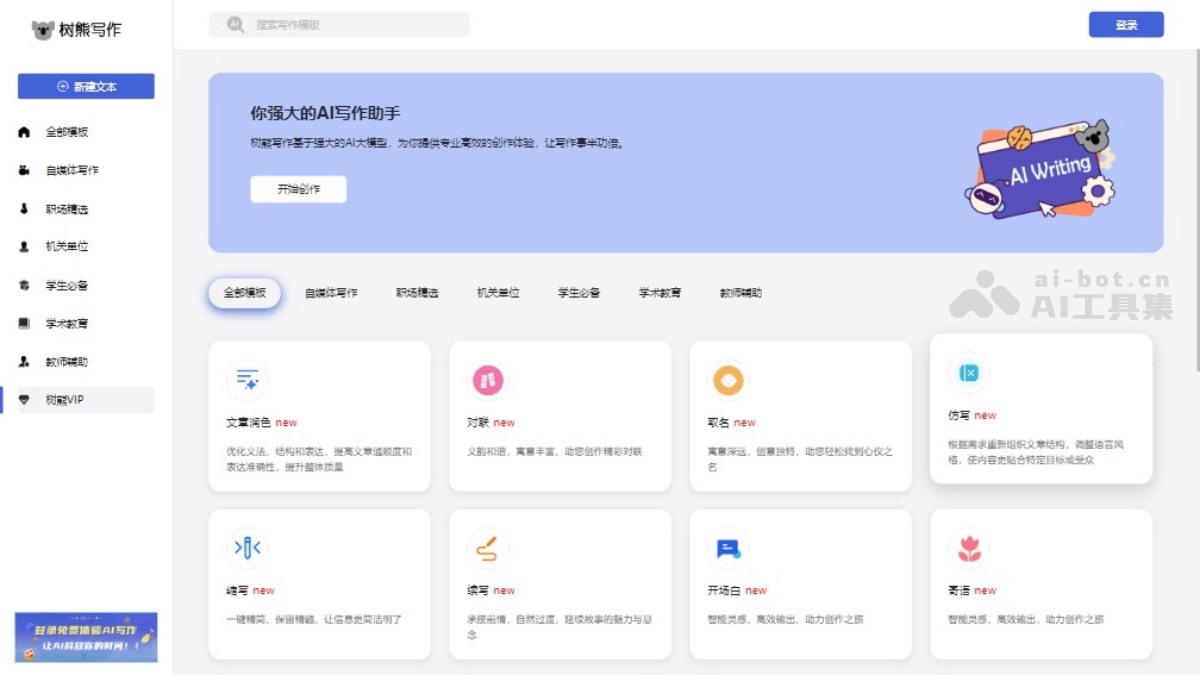1200x675 pixels.
Task: Switch to the 学生必备 template tab
Action: pos(577,293)
